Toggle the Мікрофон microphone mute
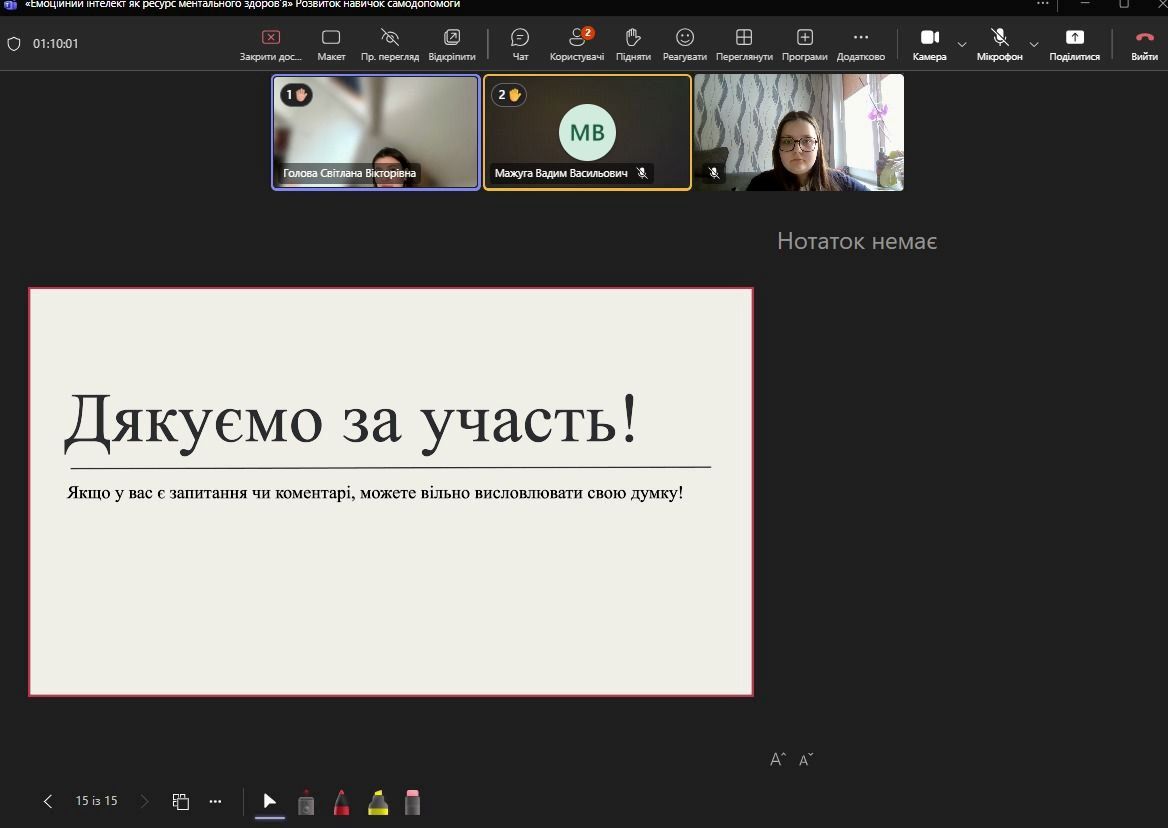Screen dimensions: 1168x828 (x=999, y=43)
